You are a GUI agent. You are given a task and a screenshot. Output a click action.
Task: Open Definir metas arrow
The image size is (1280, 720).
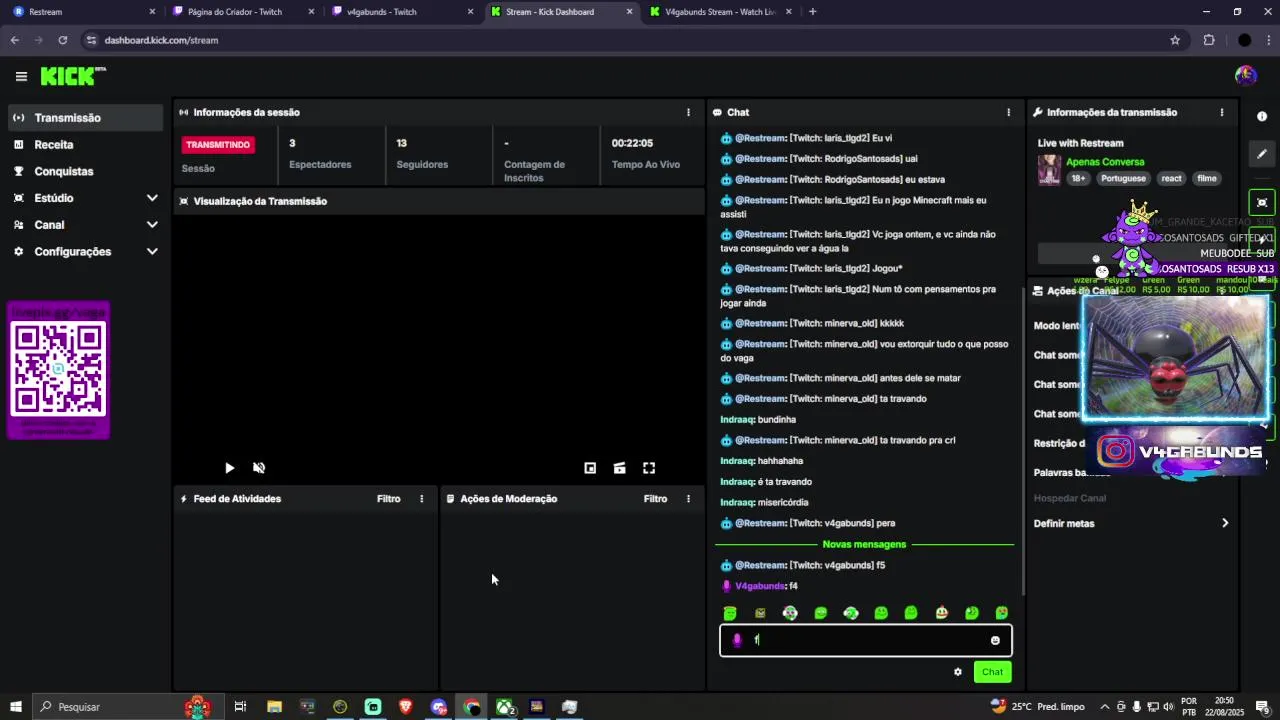click(x=1224, y=523)
